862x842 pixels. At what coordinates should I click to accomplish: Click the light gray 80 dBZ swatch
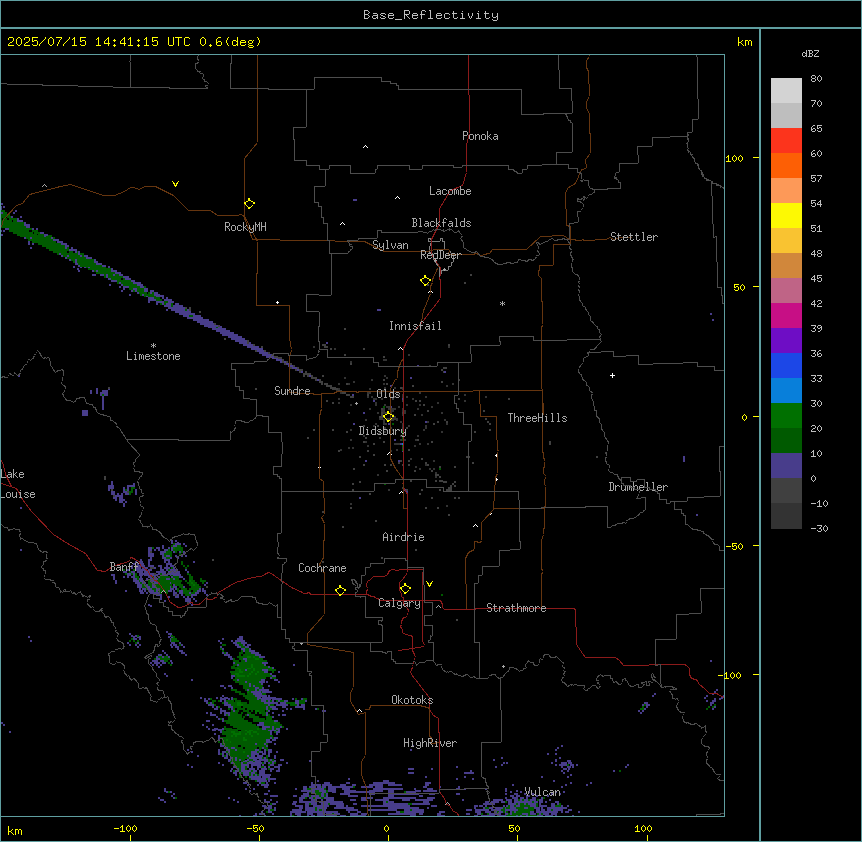(x=786, y=90)
